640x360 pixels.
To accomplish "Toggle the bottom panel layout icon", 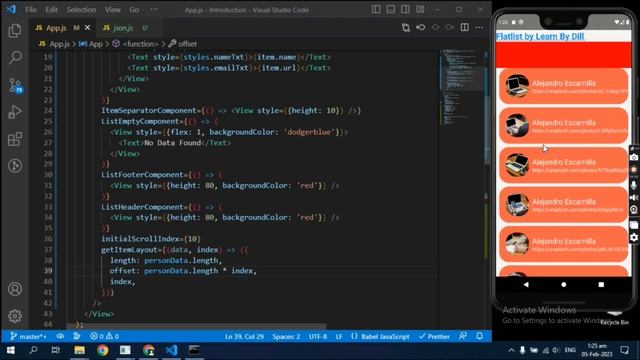I will click(x=391, y=9).
